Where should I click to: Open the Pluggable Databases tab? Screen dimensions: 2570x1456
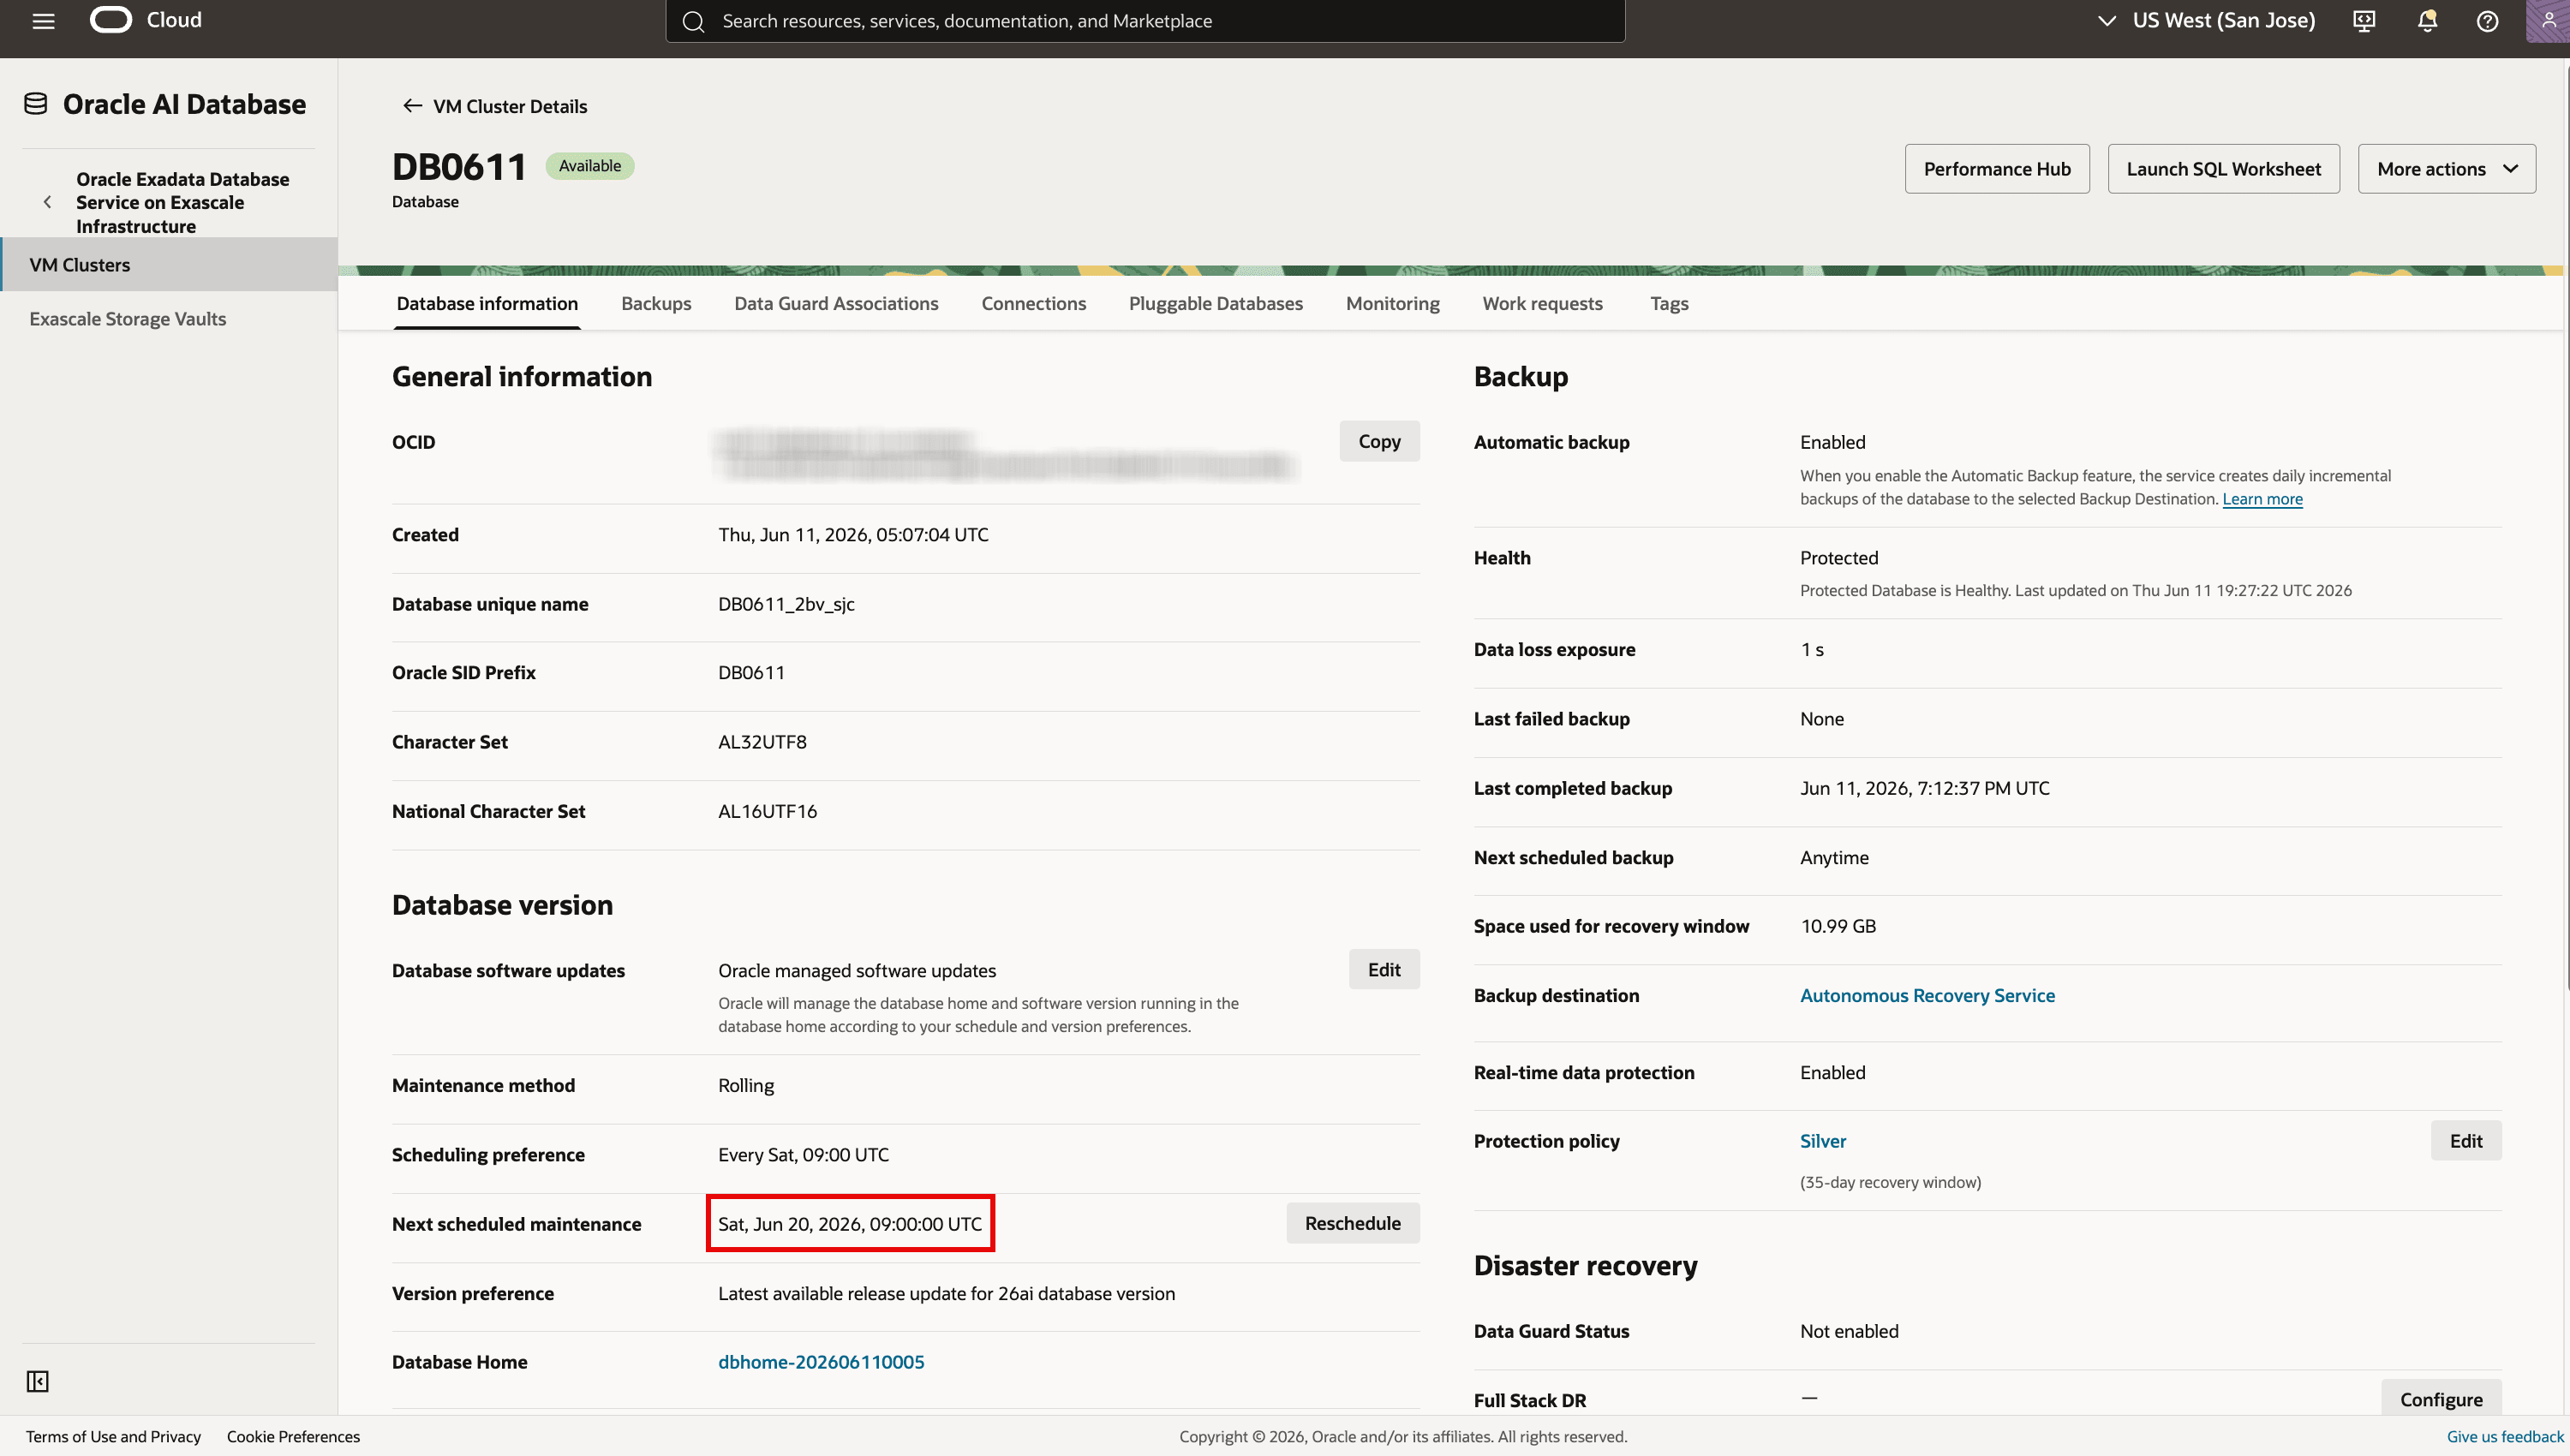pos(1215,303)
